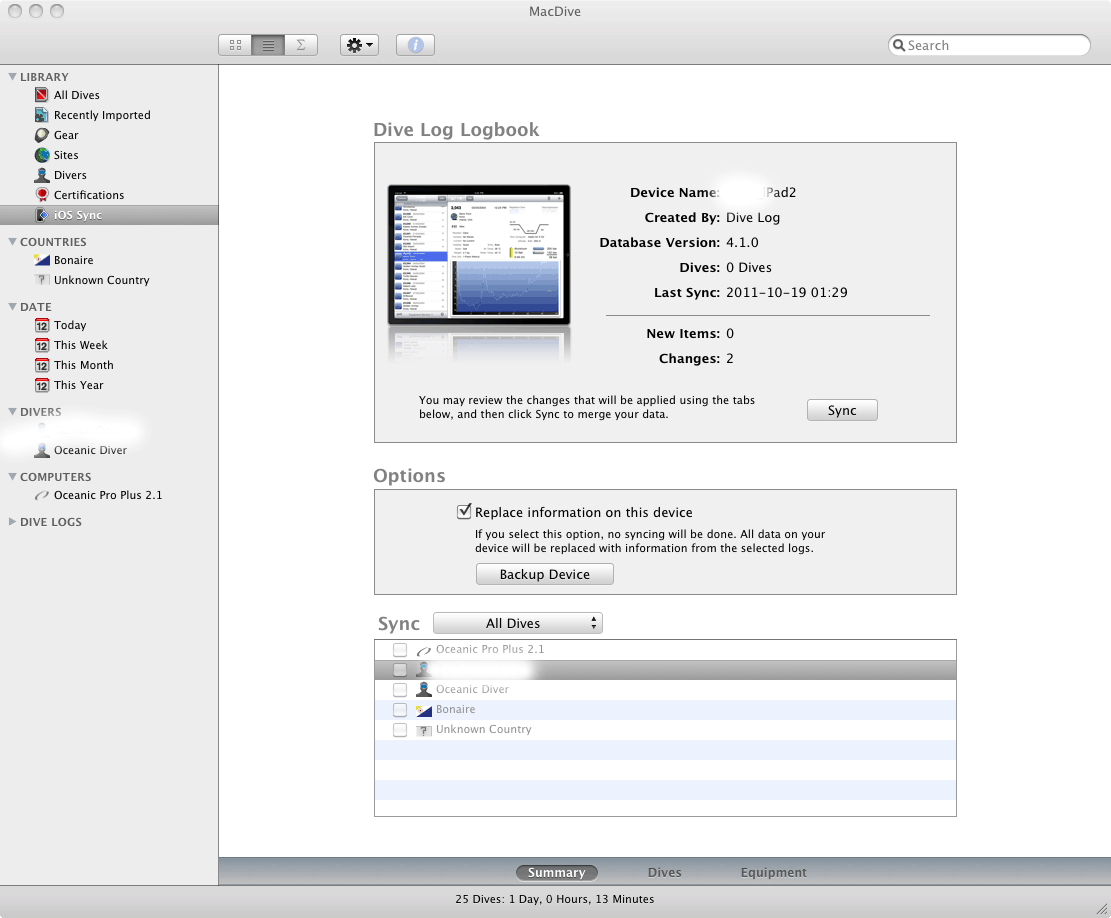Open the All Dives sync dropdown
1111x918 pixels.
[x=517, y=623]
